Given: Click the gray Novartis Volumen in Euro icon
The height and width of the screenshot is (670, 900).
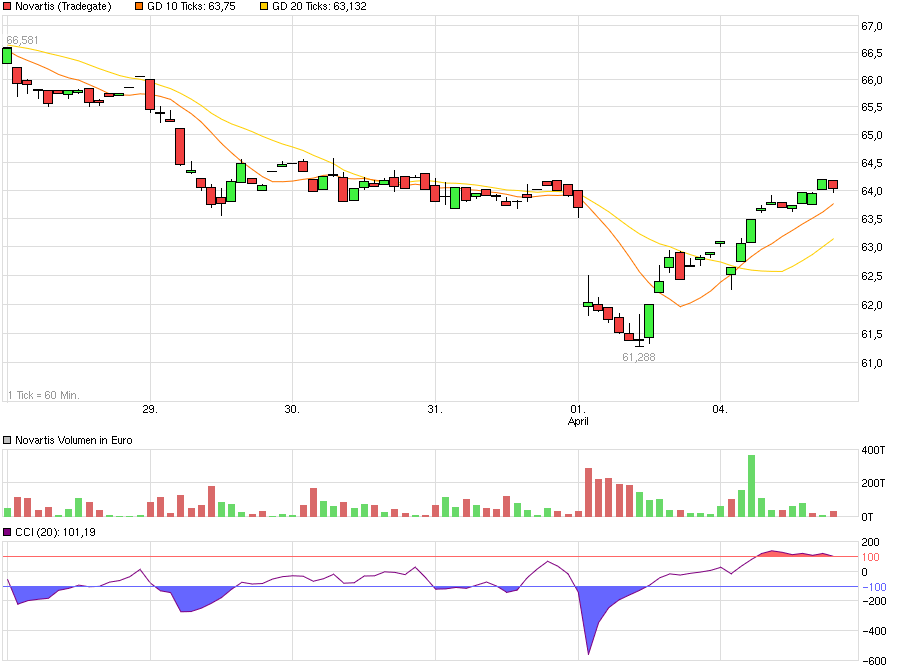Looking at the screenshot, I should (7, 440).
